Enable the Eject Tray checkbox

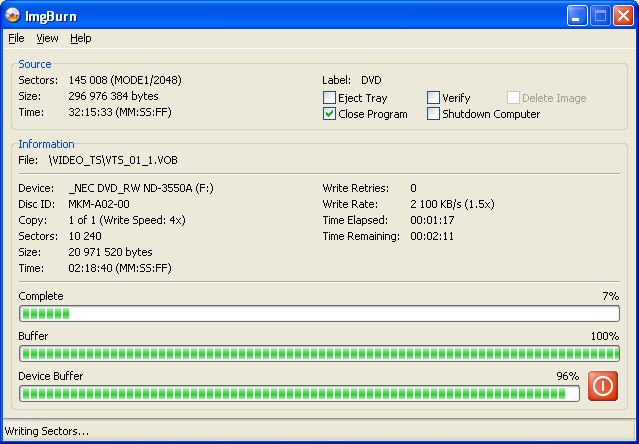pyautogui.click(x=329, y=98)
